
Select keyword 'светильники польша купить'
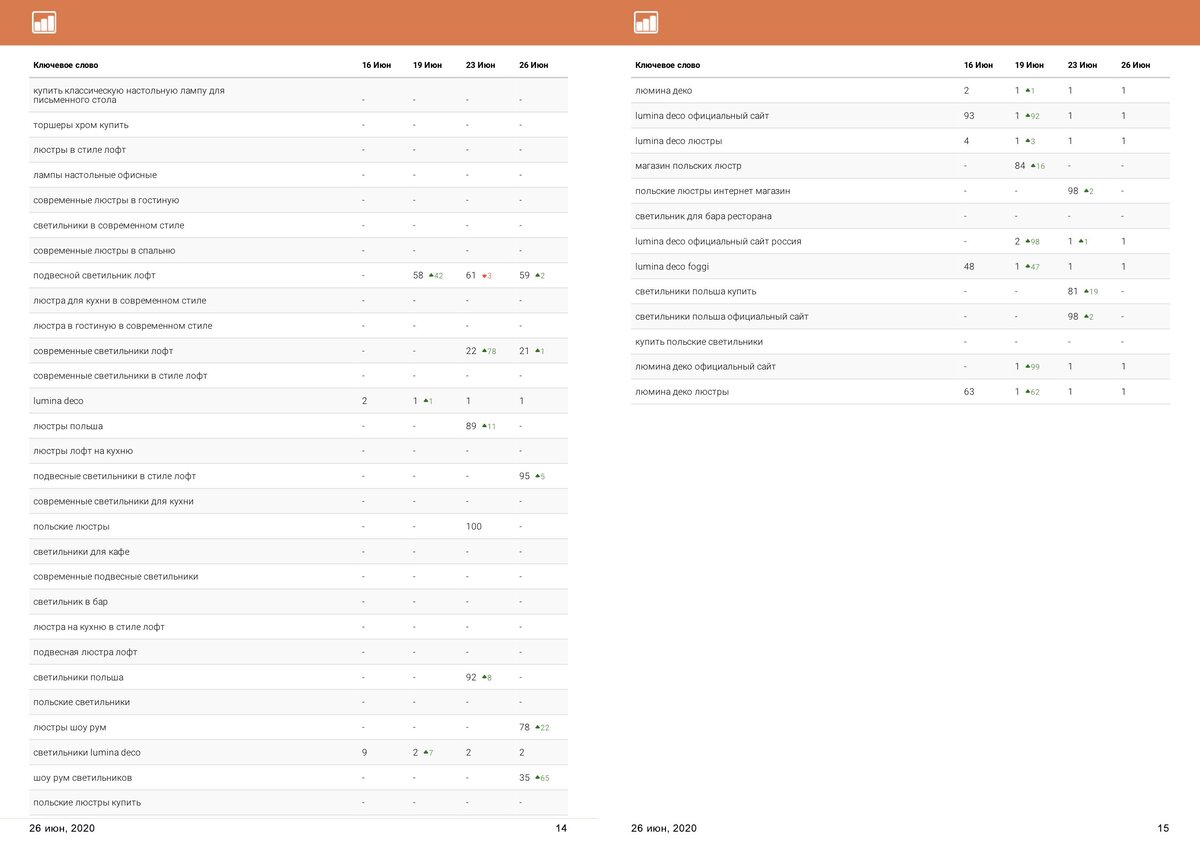click(695, 291)
